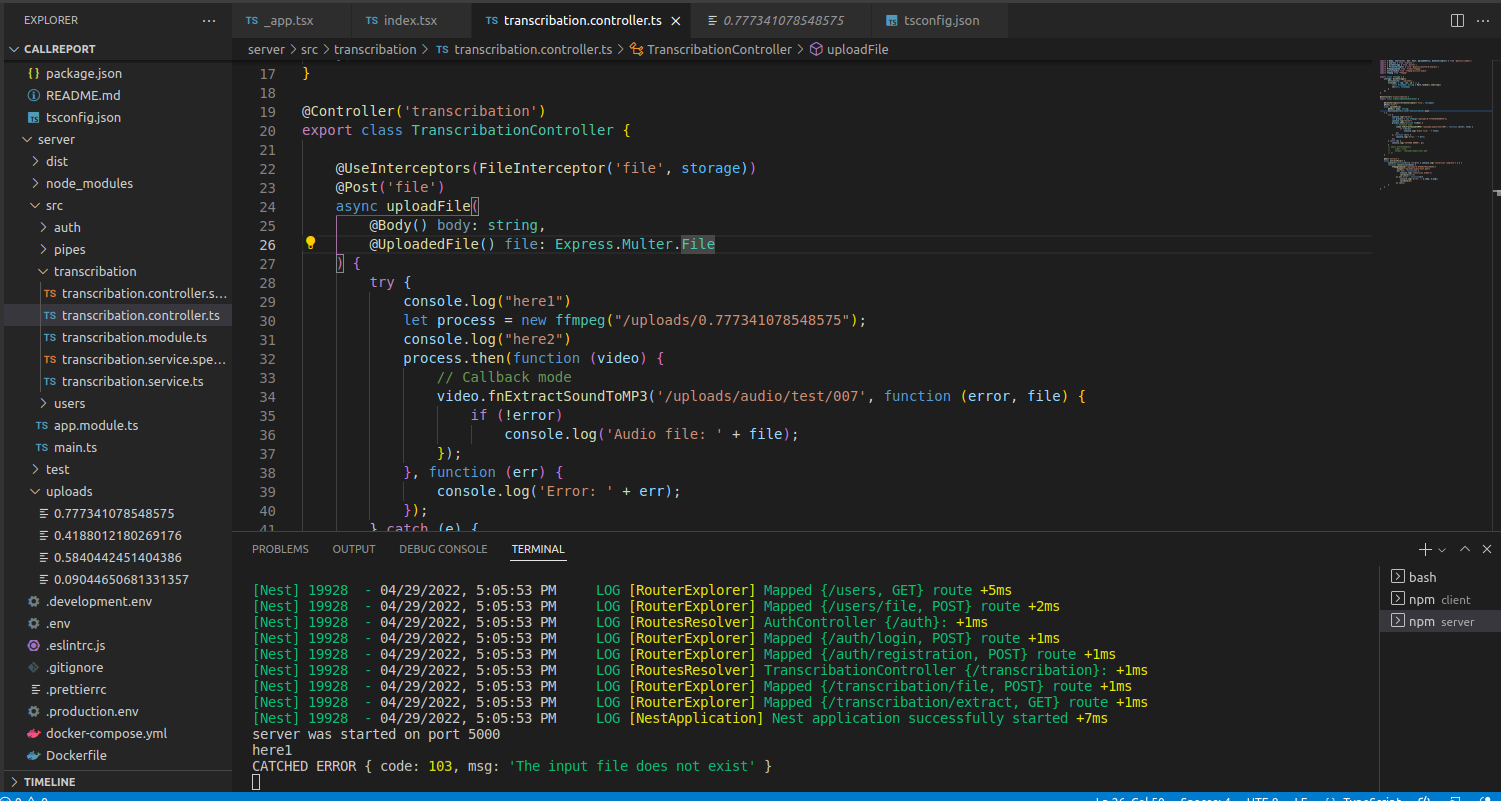
Task: Expand the users folder
Action: [118, 403]
